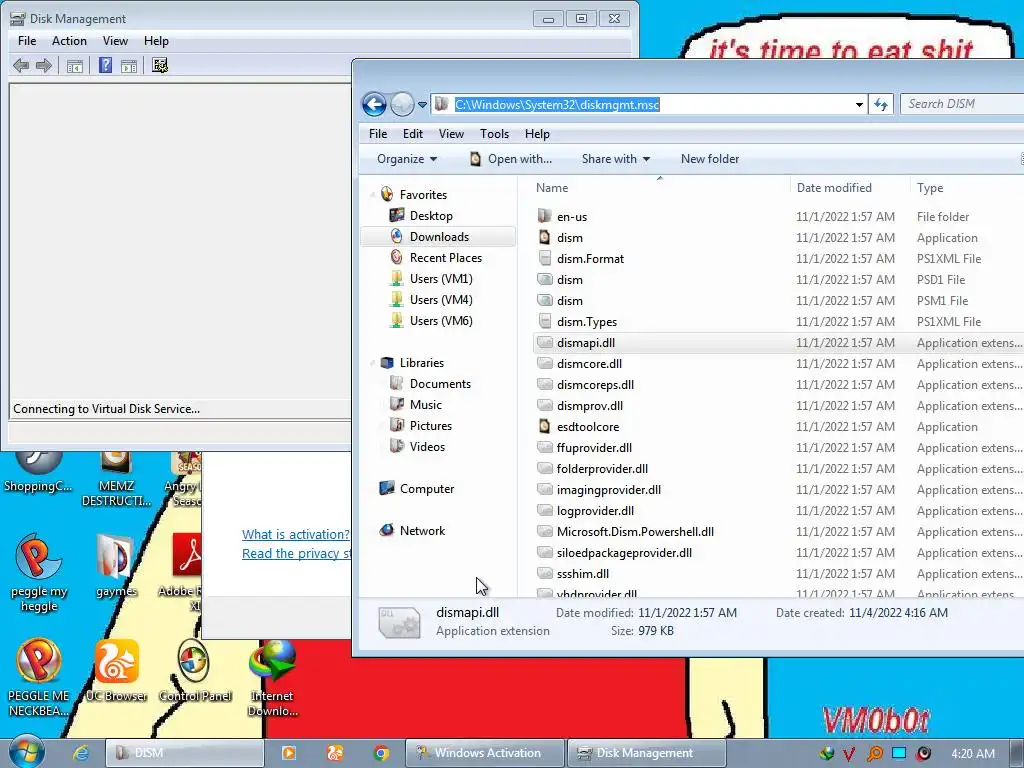
Task: Click 'What is activation?' link
Action: [x=296, y=534]
